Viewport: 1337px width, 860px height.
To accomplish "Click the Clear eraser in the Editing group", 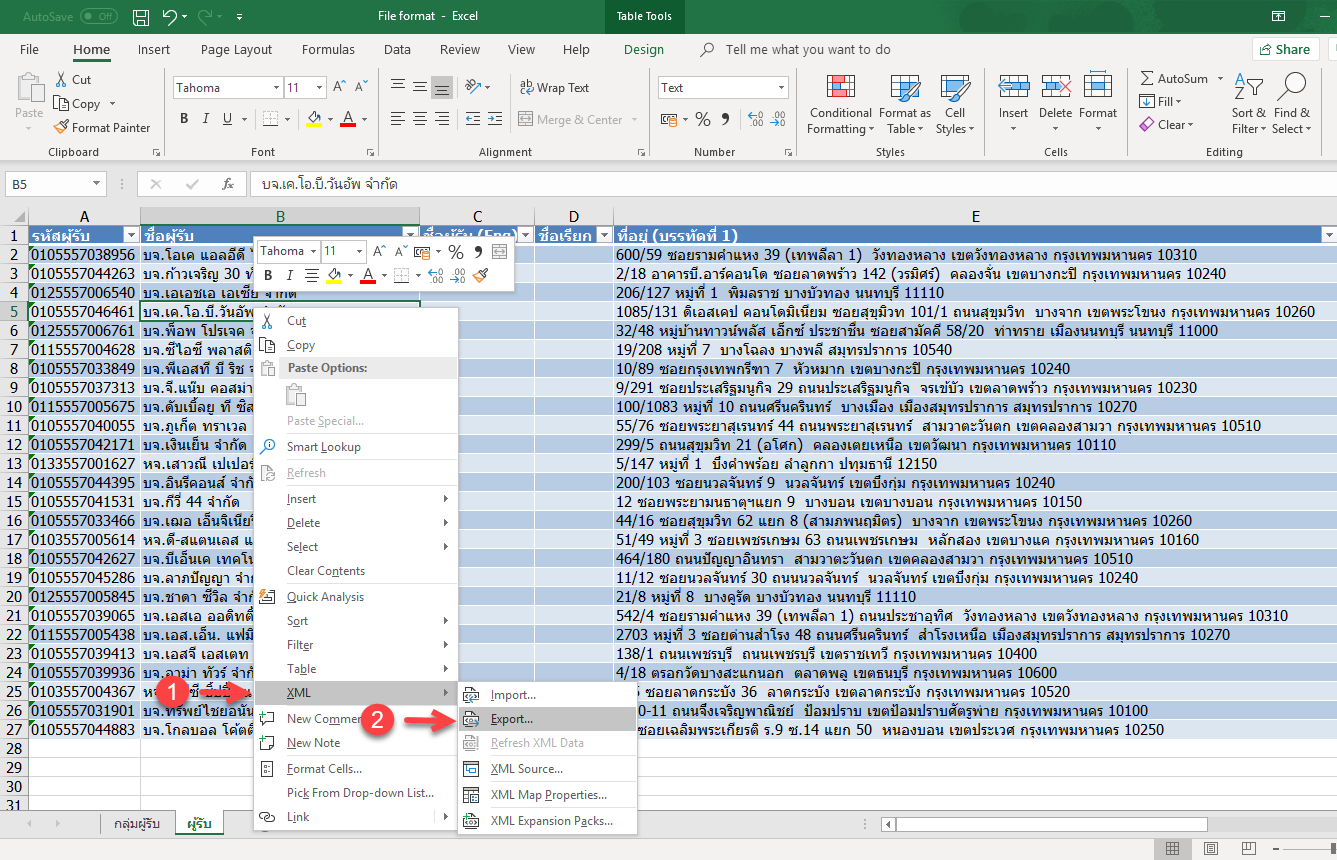I will pos(1147,125).
